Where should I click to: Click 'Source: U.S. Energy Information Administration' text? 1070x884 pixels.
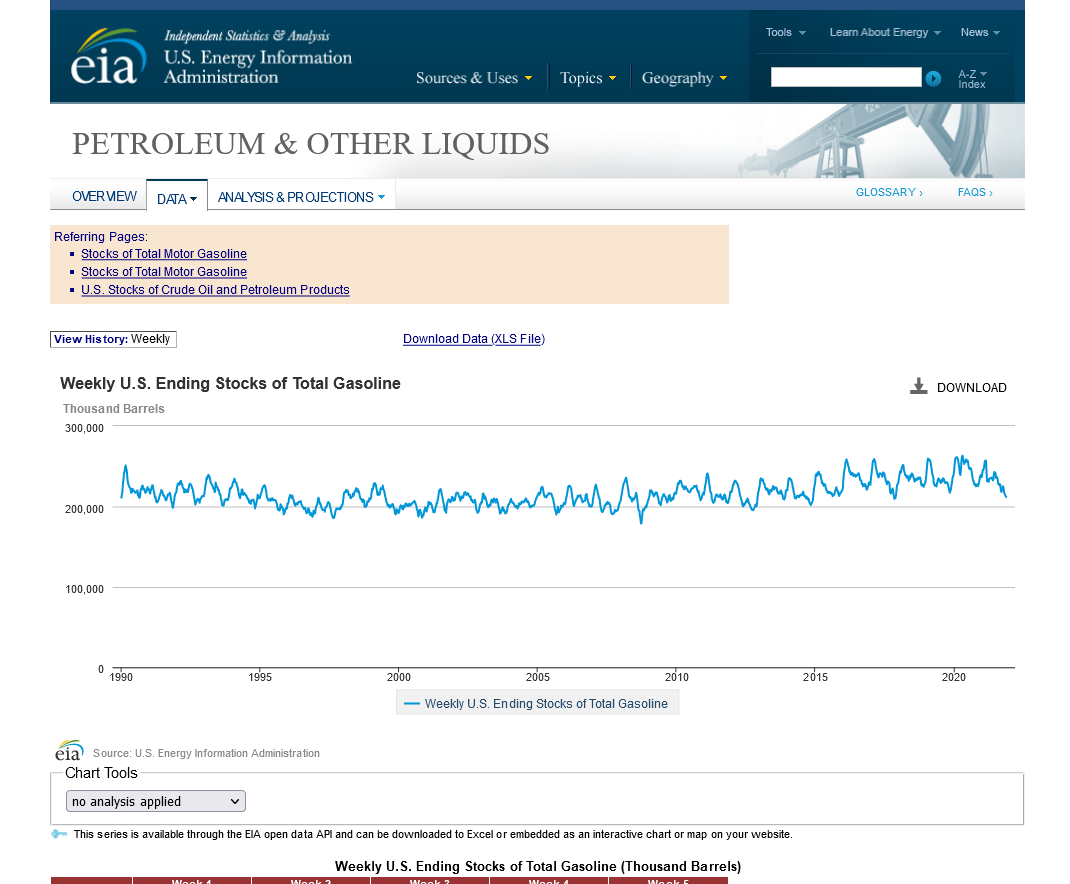(206, 753)
